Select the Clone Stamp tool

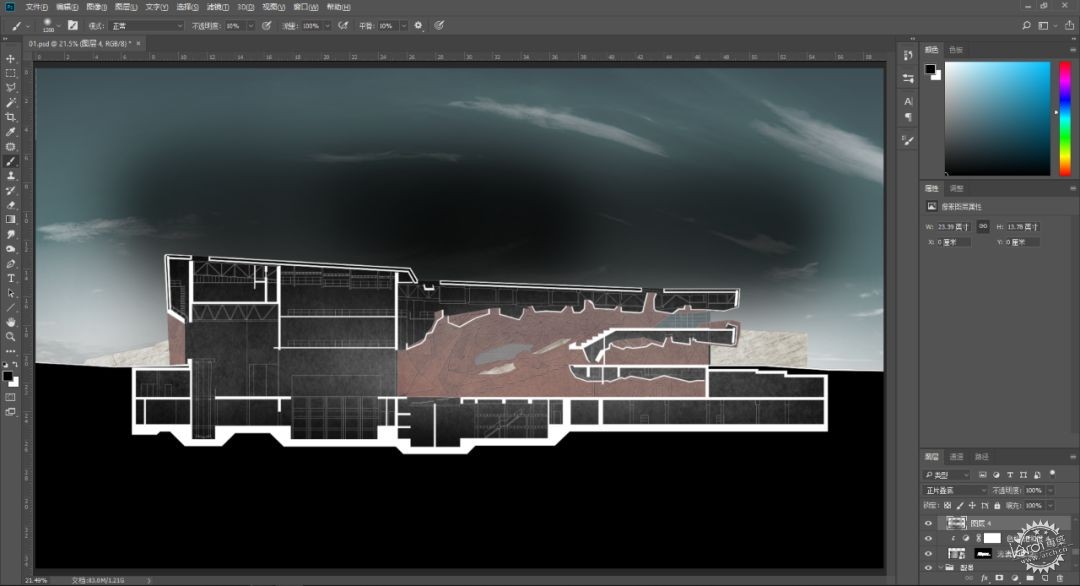[10, 176]
